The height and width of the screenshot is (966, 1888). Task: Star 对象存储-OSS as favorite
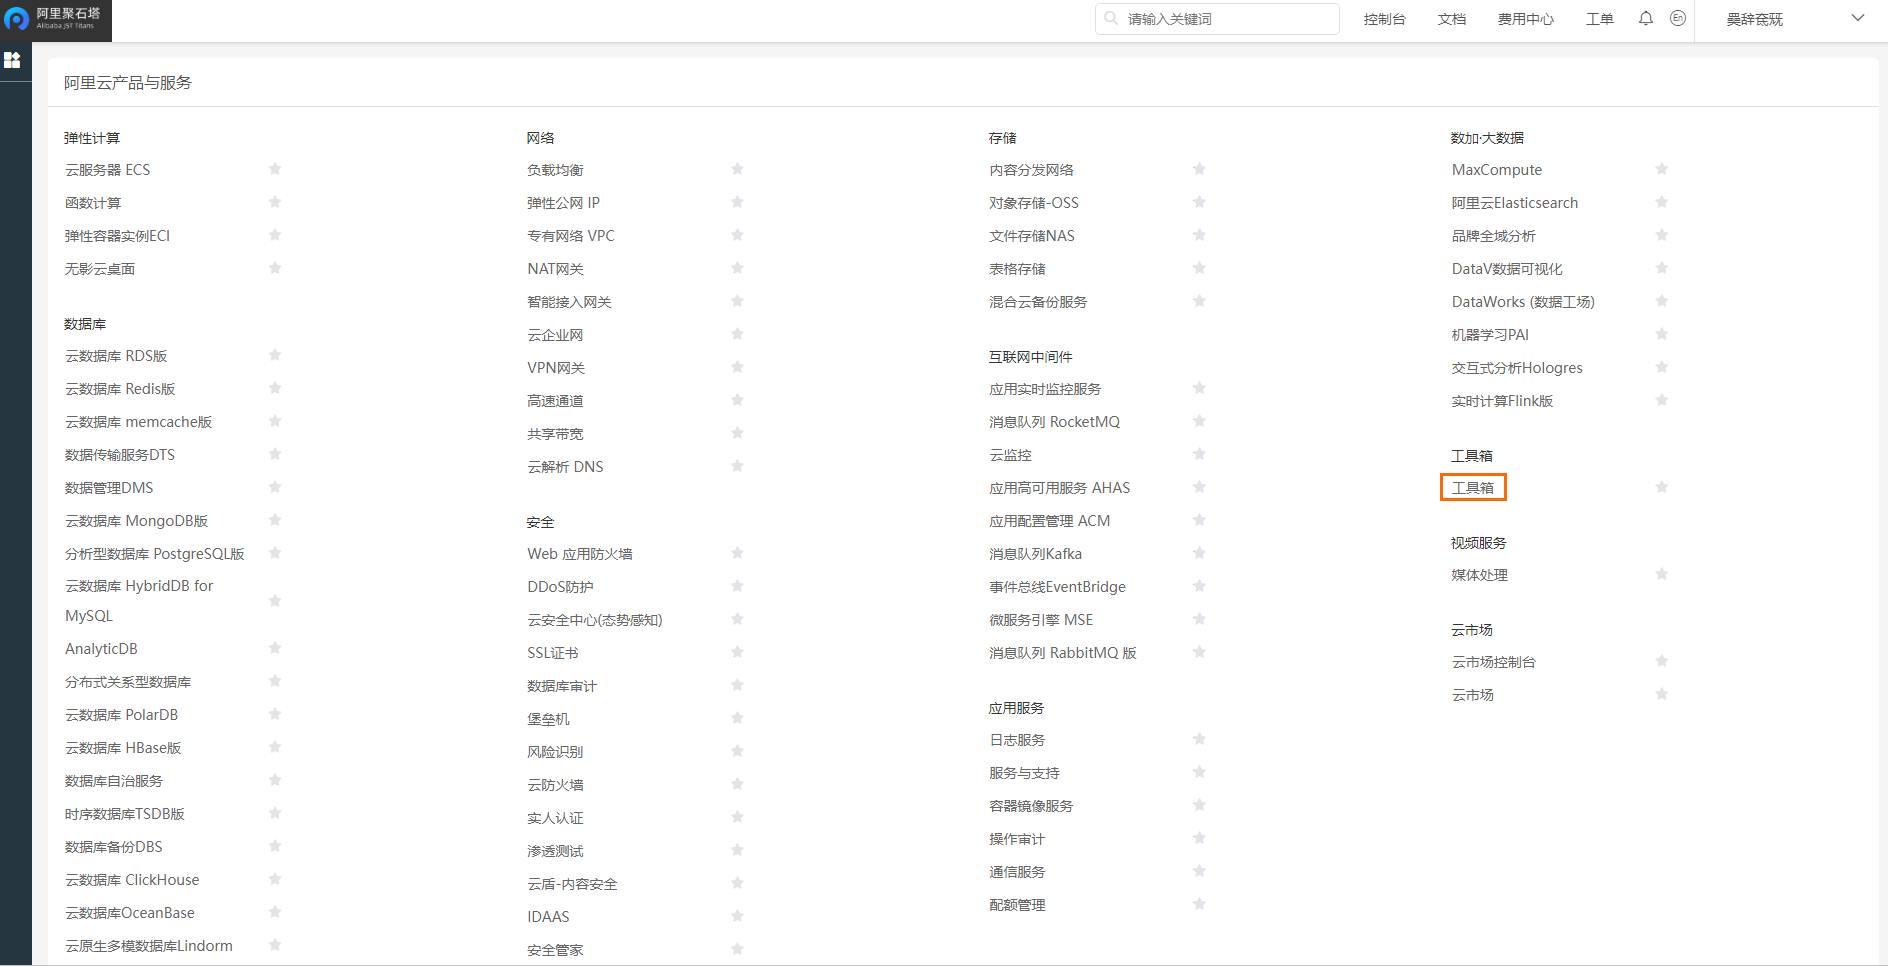[1199, 202]
